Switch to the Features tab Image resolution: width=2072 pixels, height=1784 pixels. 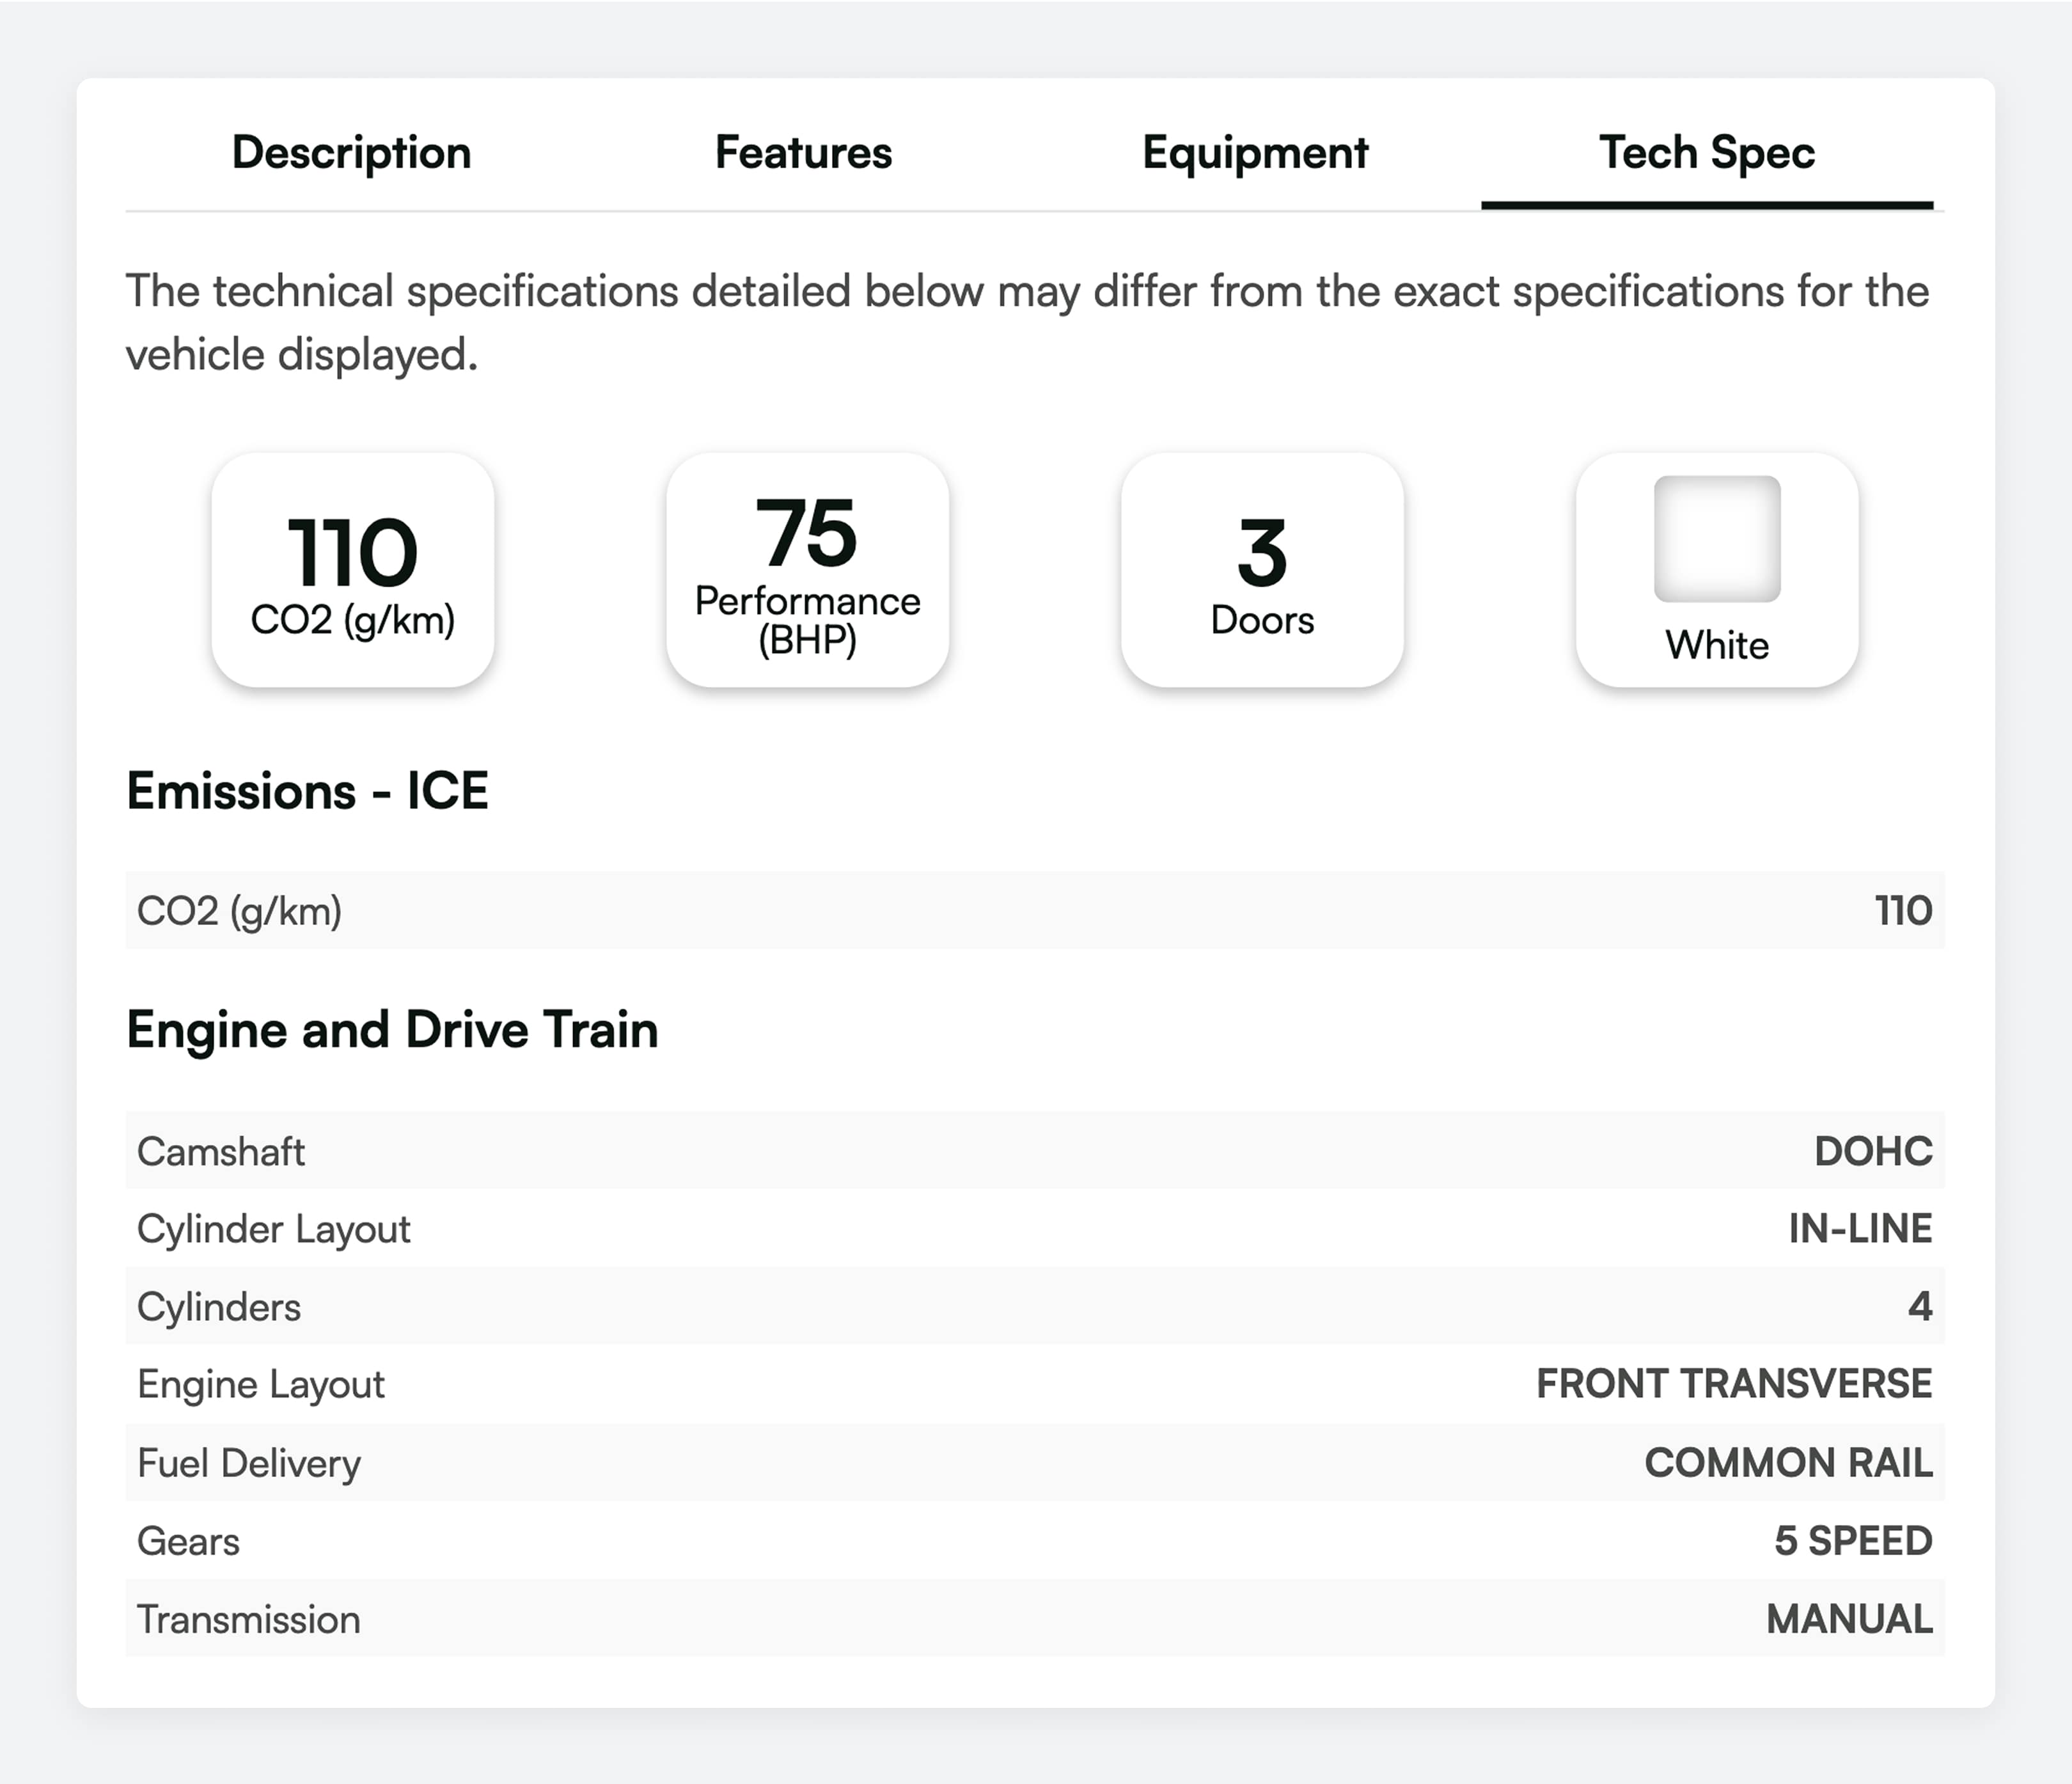pos(803,153)
